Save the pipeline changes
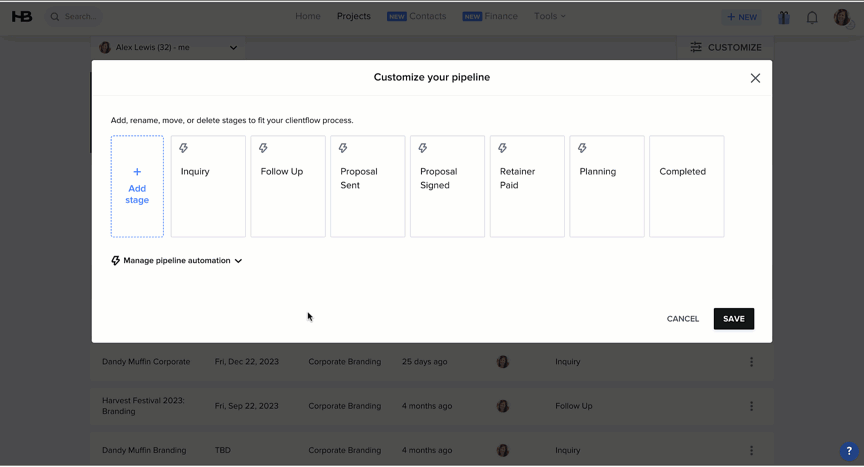Screen dimensions: 864x467 click(x=733, y=319)
